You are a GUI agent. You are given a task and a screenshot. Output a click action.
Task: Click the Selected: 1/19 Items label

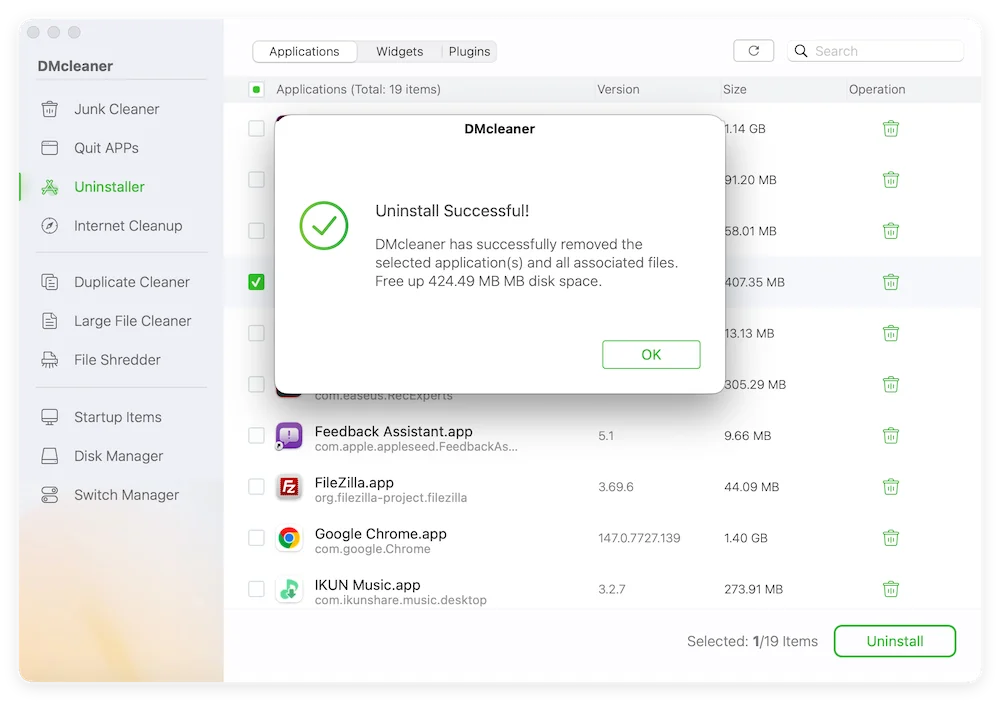[752, 642]
